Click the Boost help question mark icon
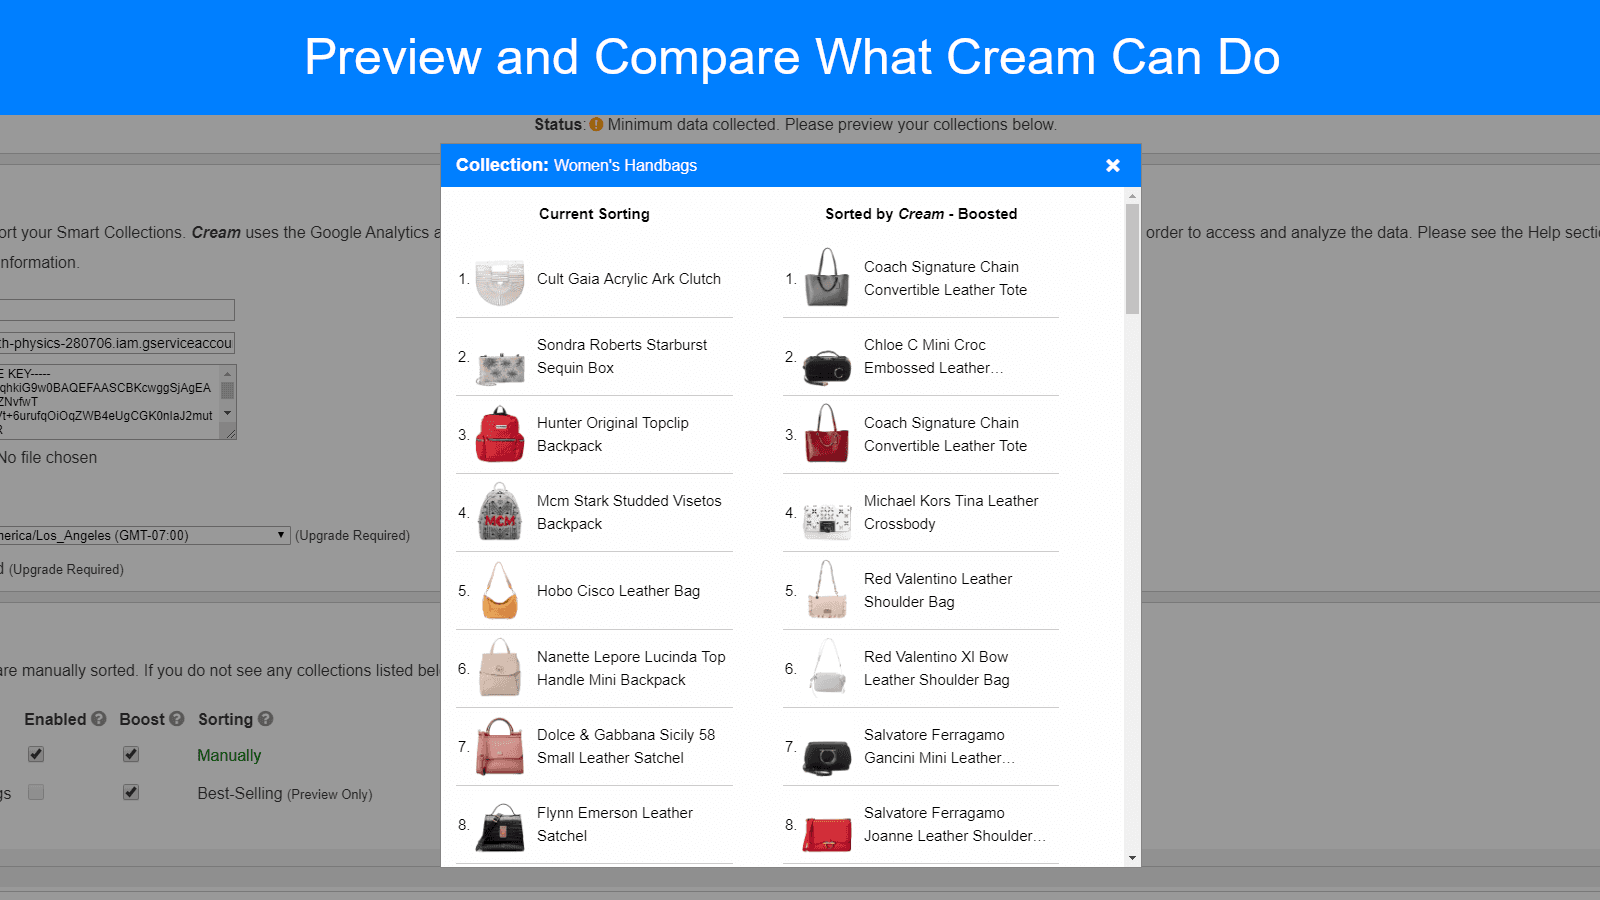 point(177,719)
